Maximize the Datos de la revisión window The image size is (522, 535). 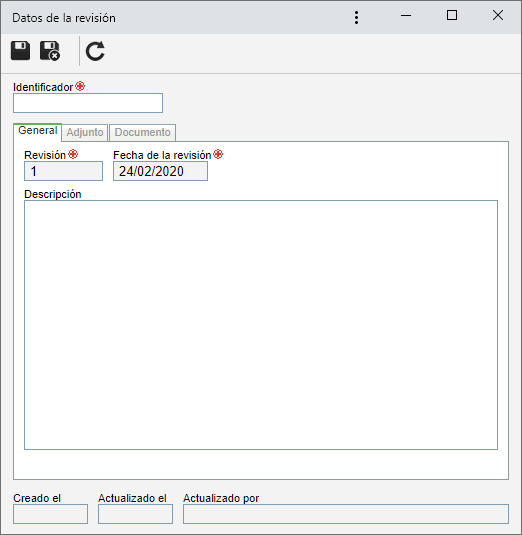[452, 15]
